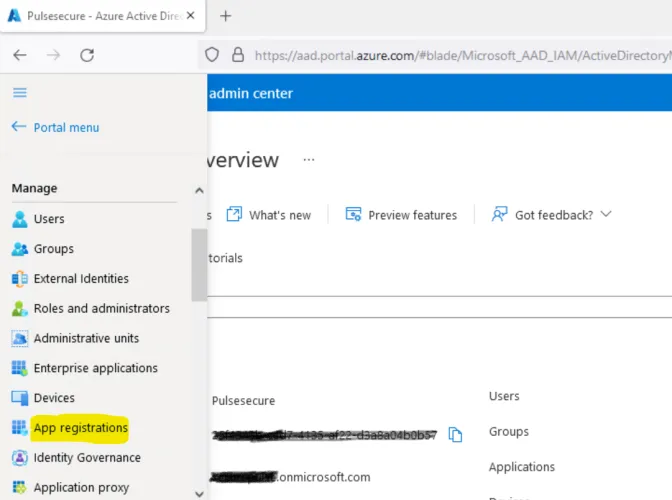
Task: Click the Applications label in overview stats
Action: (x=522, y=467)
